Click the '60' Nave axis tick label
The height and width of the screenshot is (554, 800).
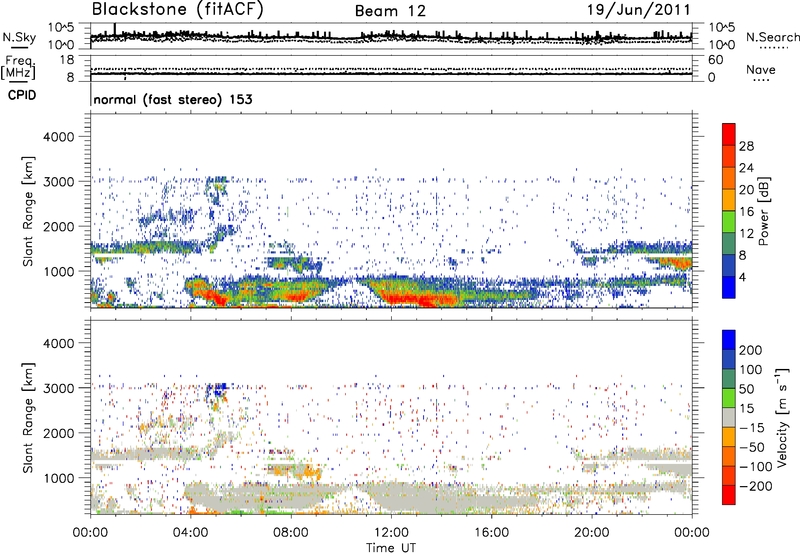(715, 60)
